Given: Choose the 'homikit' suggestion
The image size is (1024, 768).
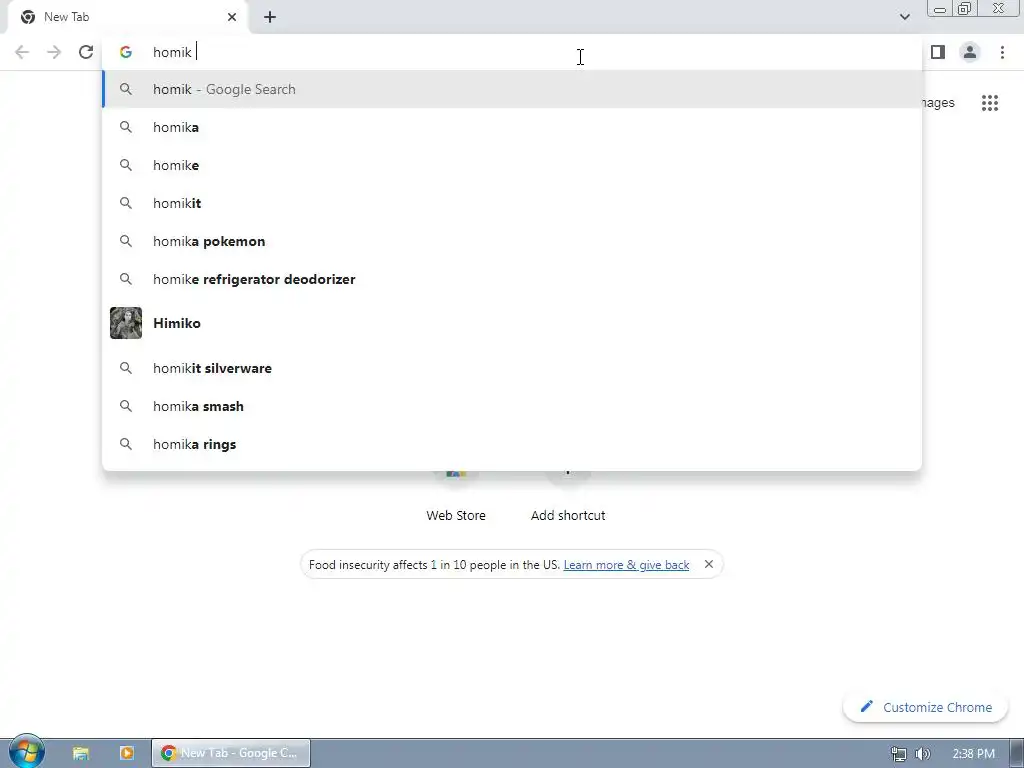Looking at the screenshot, I should [512, 203].
